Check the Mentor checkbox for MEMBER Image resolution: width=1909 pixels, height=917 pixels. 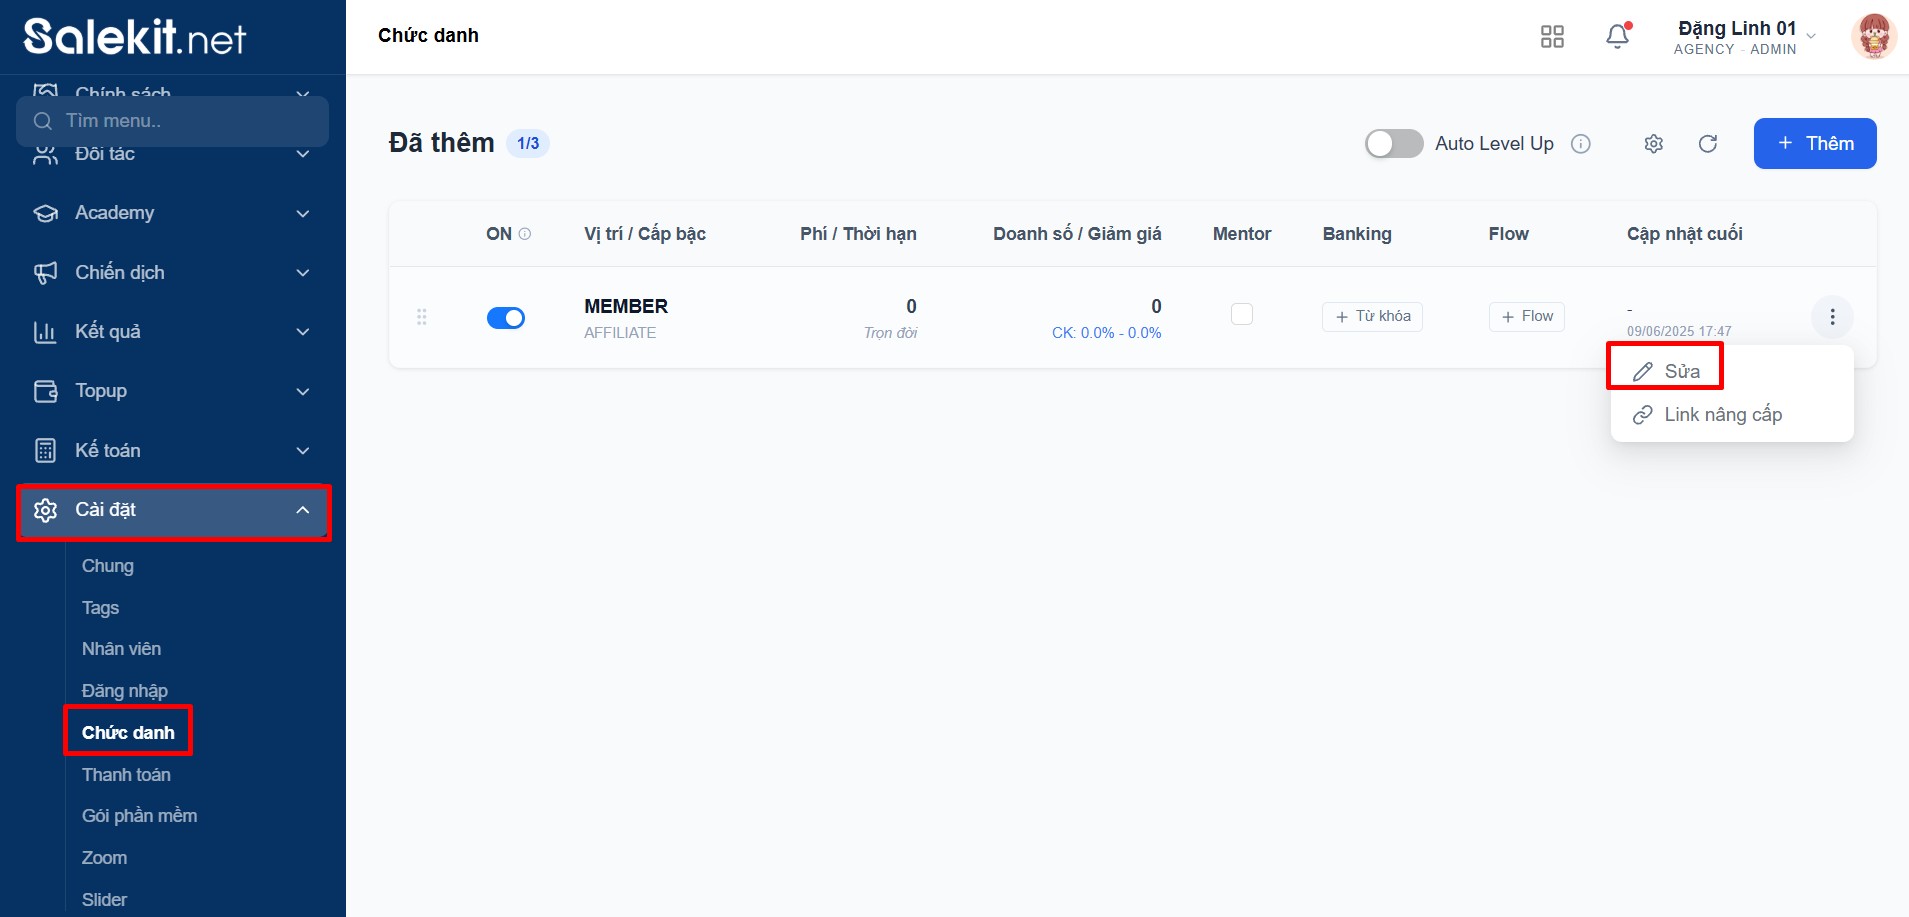(x=1241, y=314)
